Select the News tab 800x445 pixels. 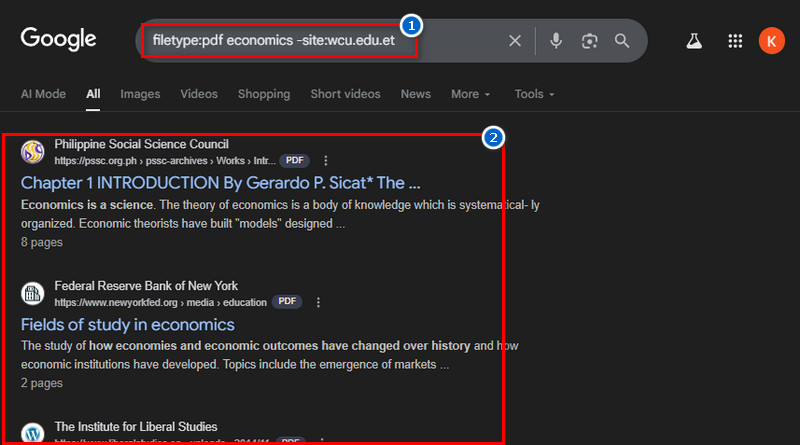pyautogui.click(x=415, y=94)
